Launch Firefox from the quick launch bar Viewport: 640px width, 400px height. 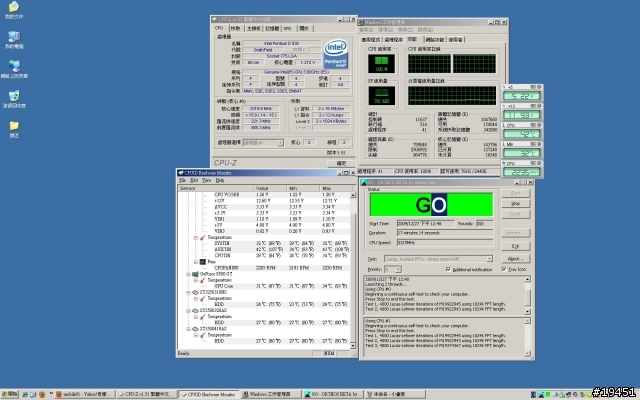point(42,394)
